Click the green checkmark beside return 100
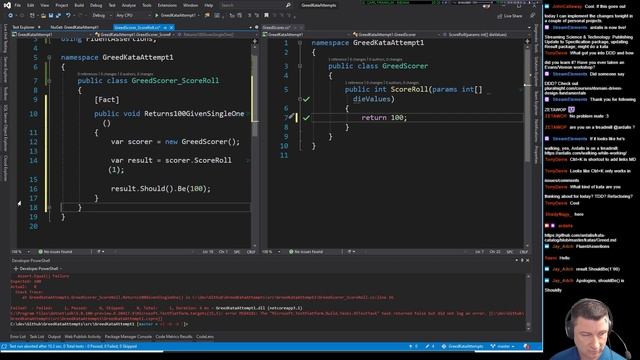This screenshot has height=360, width=640. point(307,118)
